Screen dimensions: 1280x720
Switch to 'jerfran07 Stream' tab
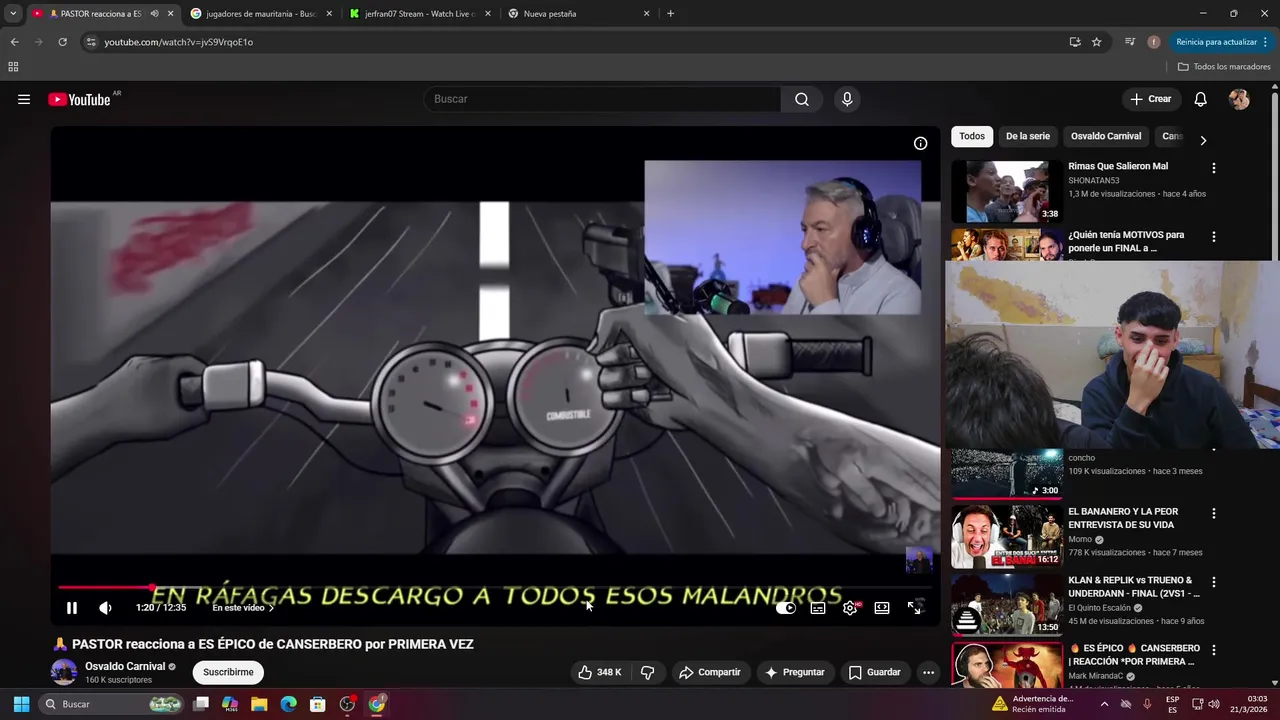tap(420, 14)
